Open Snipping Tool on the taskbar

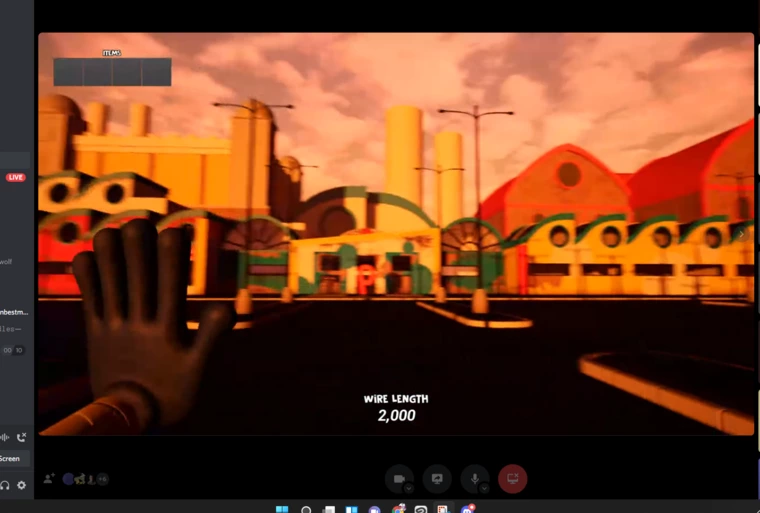point(443,509)
